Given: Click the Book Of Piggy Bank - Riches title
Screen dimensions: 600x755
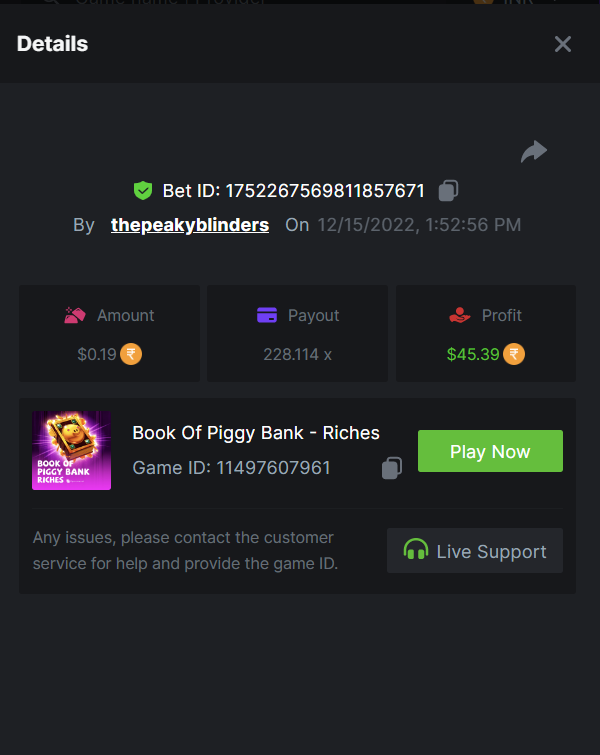Looking at the screenshot, I should click(256, 433).
